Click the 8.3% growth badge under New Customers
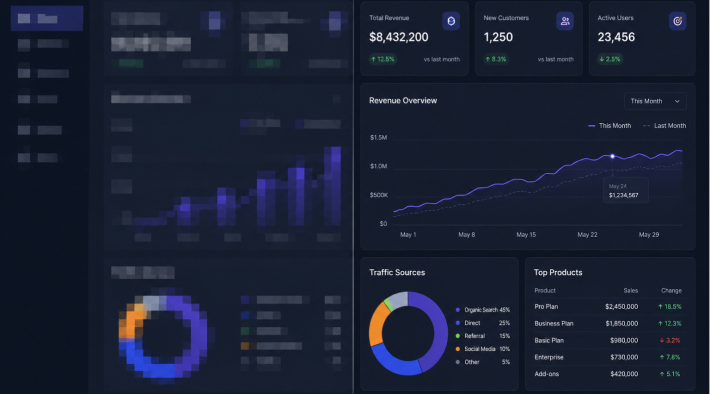This screenshot has height=394, width=710. (496, 59)
